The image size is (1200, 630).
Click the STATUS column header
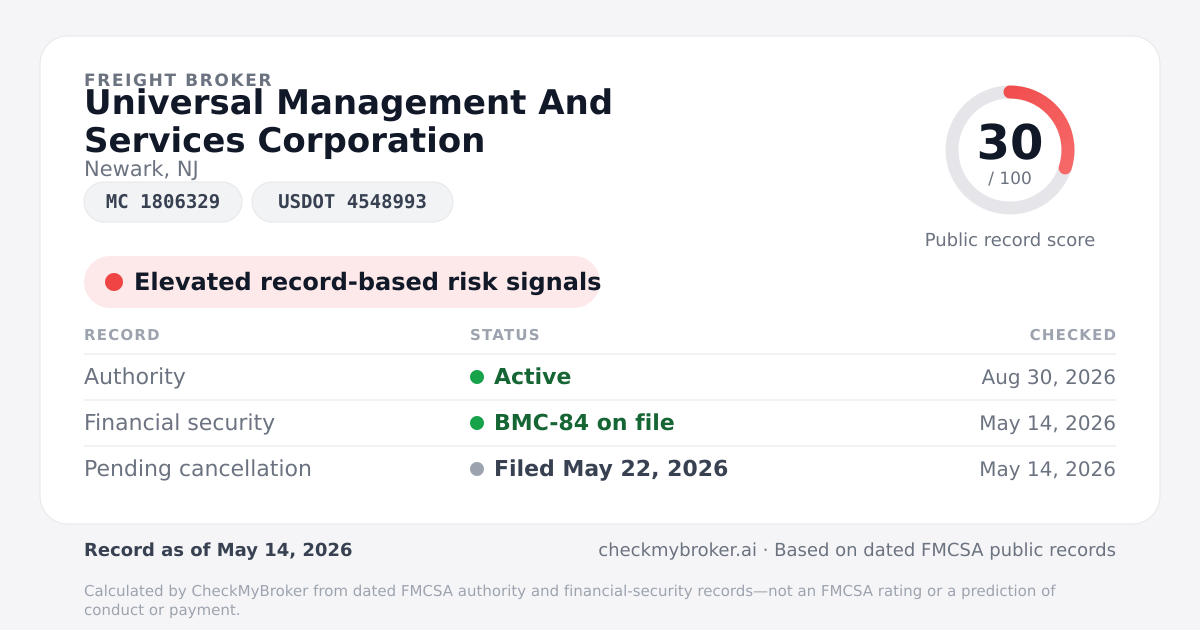[505, 335]
